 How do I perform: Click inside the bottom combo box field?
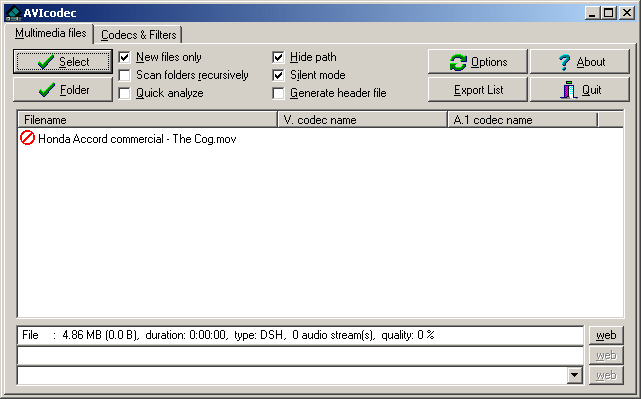pyautogui.click(x=292, y=375)
